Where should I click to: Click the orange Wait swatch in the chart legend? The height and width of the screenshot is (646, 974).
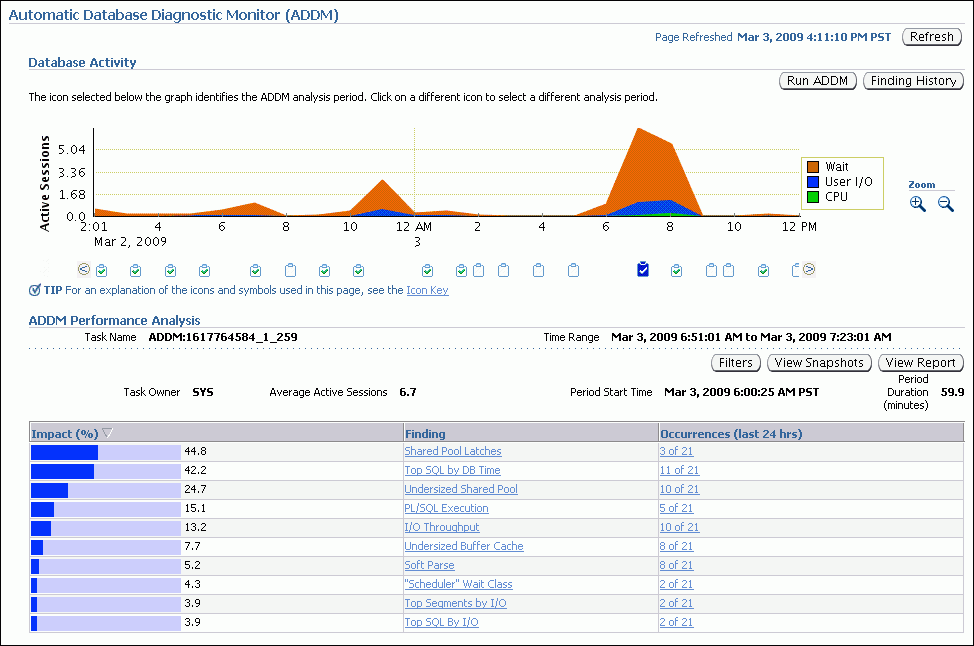(x=813, y=166)
